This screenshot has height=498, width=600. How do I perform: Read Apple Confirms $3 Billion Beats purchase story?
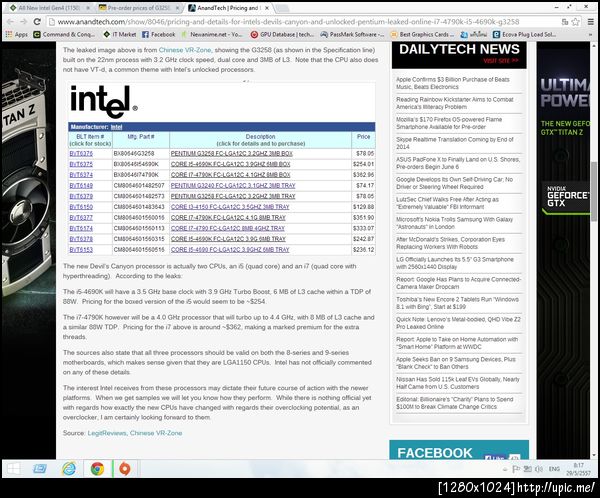point(453,83)
